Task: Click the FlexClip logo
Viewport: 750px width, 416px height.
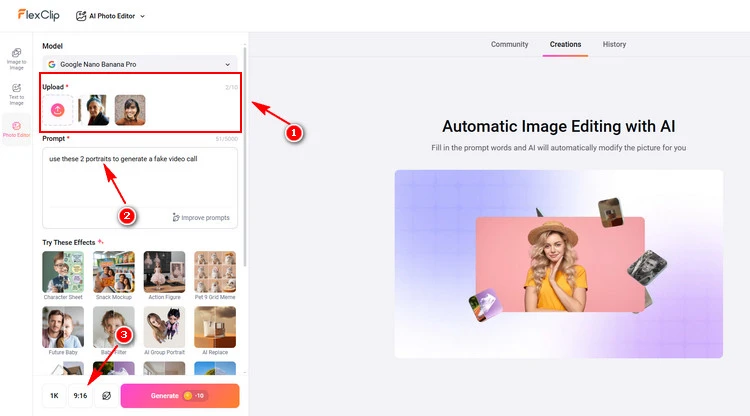Action: [x=39, y=15]
